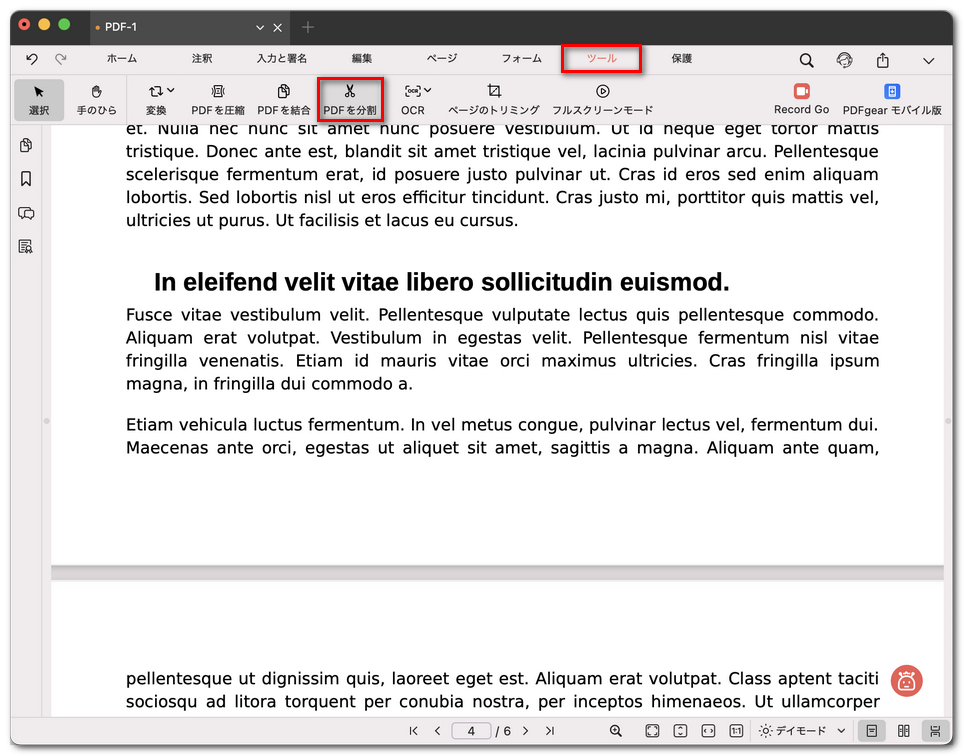This screenshot has height=756, width=964.
Task: Open the 保護 protect tab
Action: click(x=682, y=58)
